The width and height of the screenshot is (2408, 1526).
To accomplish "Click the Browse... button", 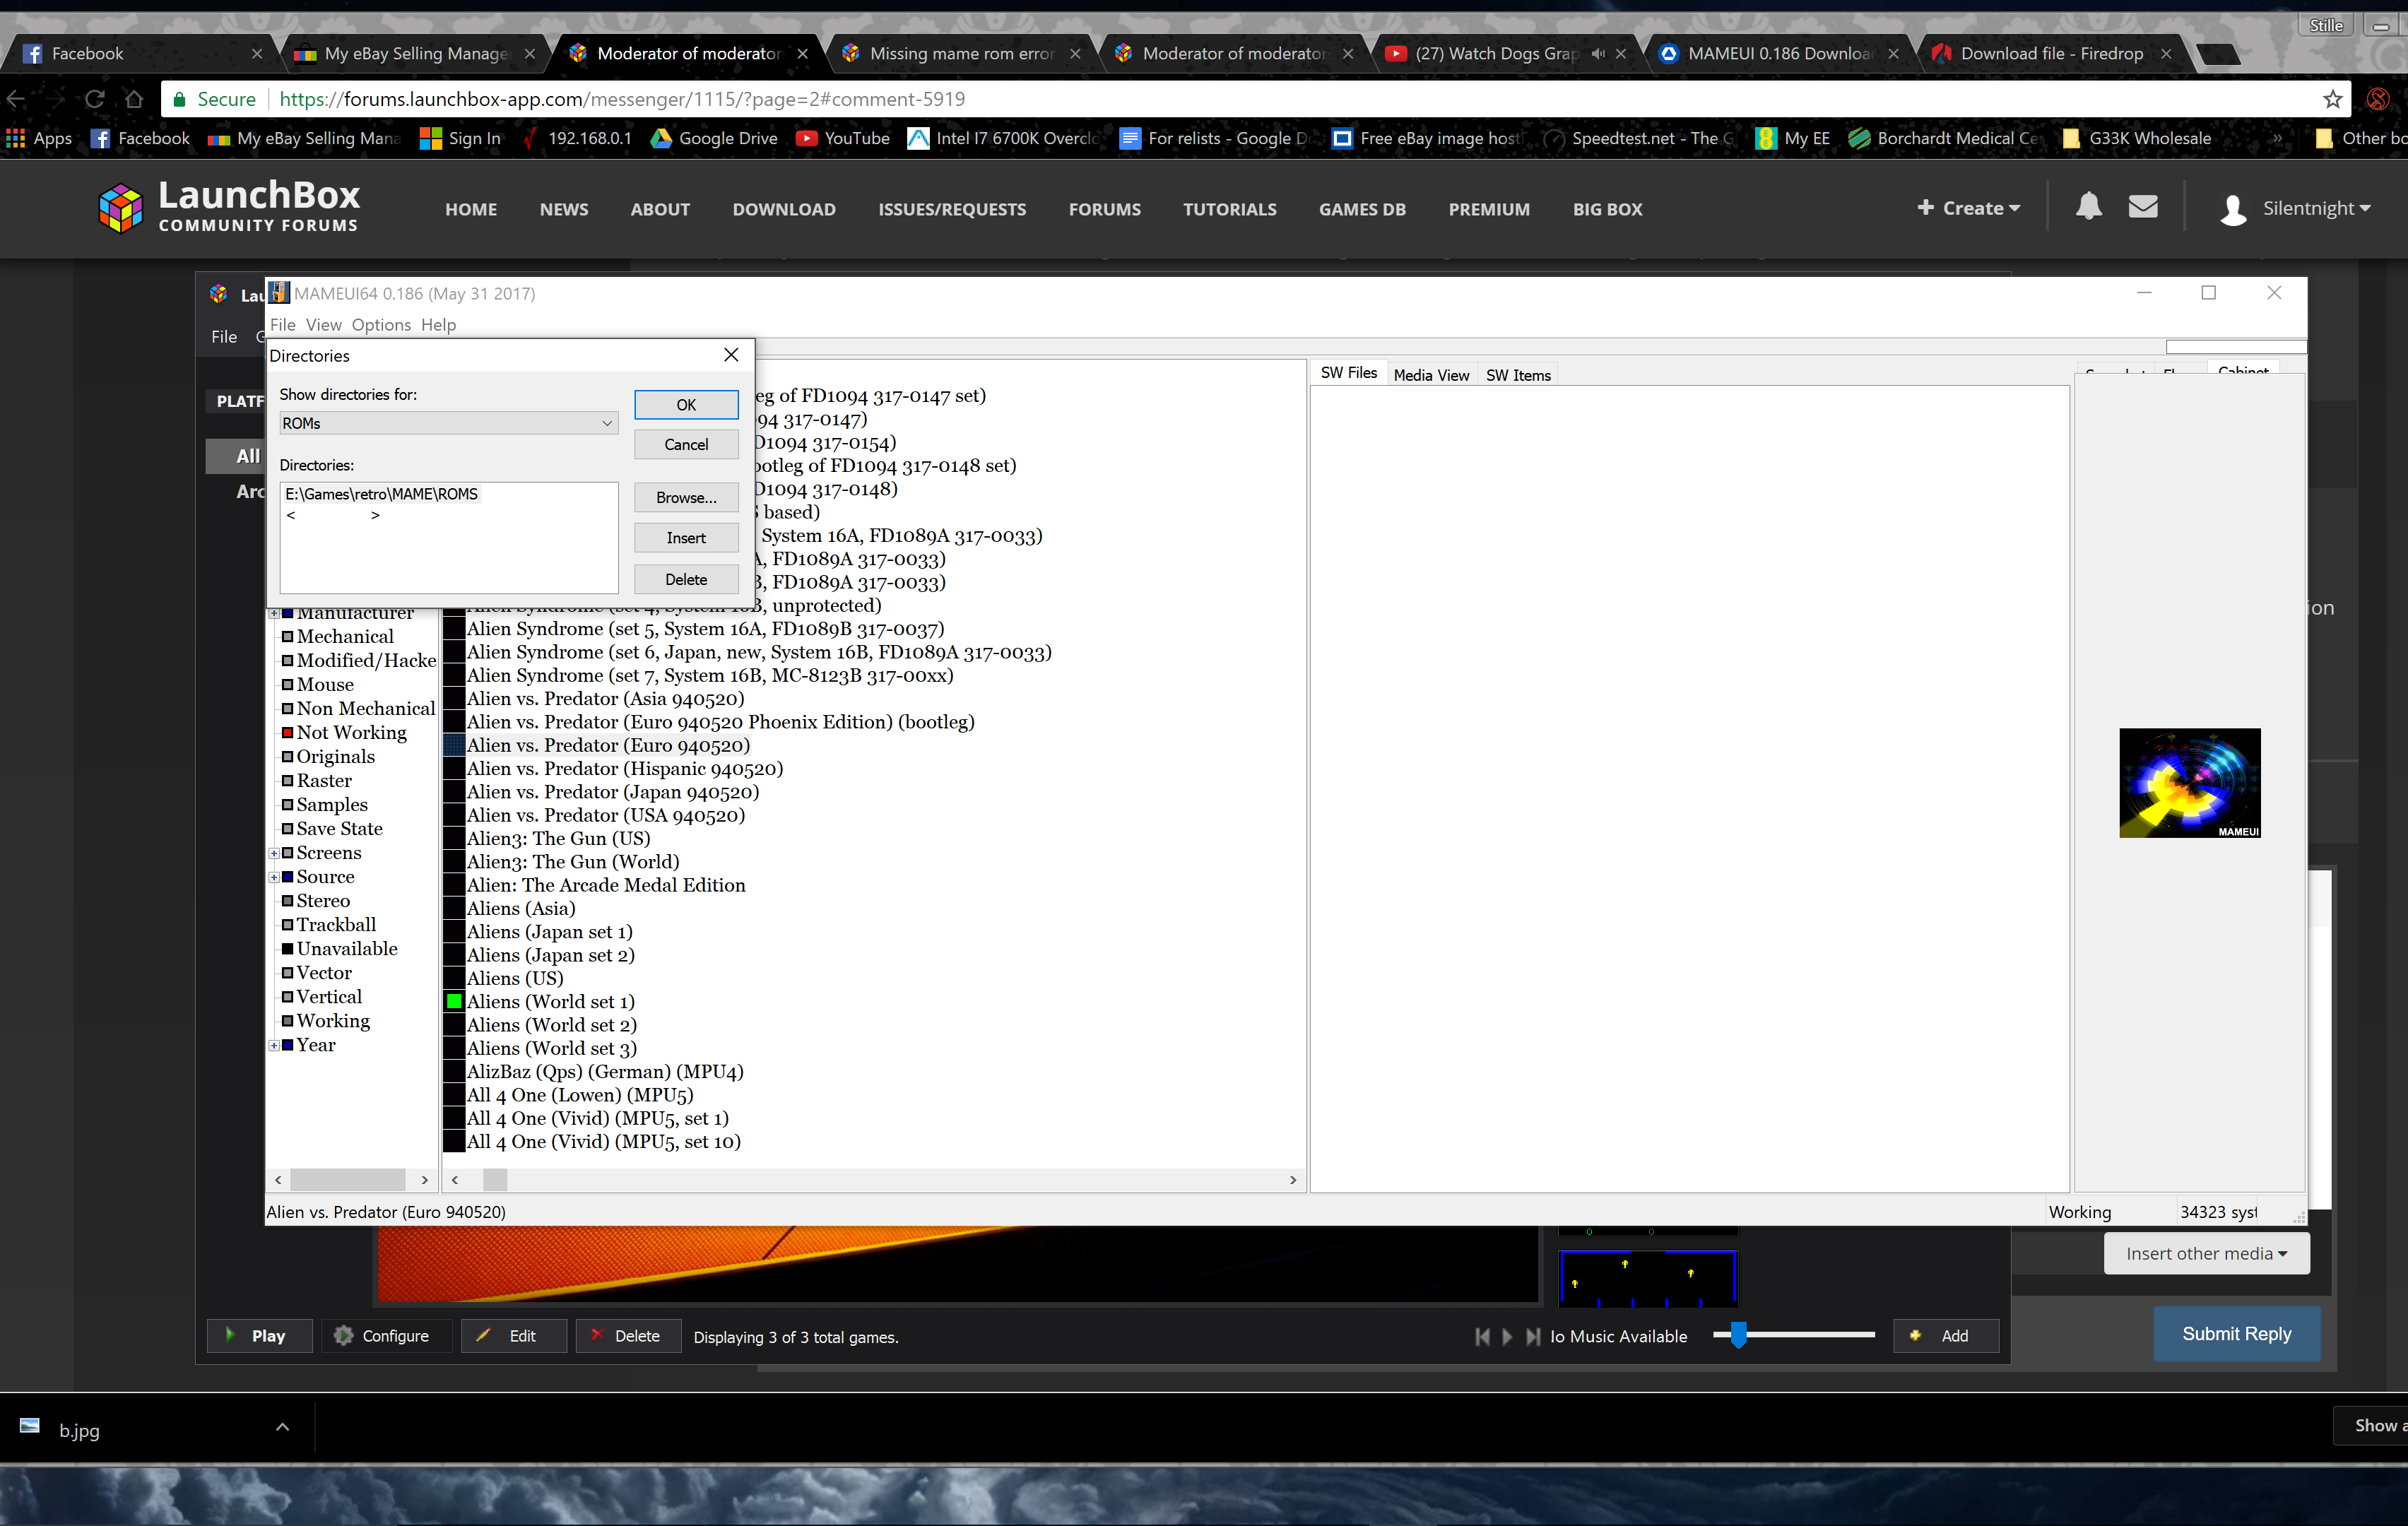I will tap(686, 497).
